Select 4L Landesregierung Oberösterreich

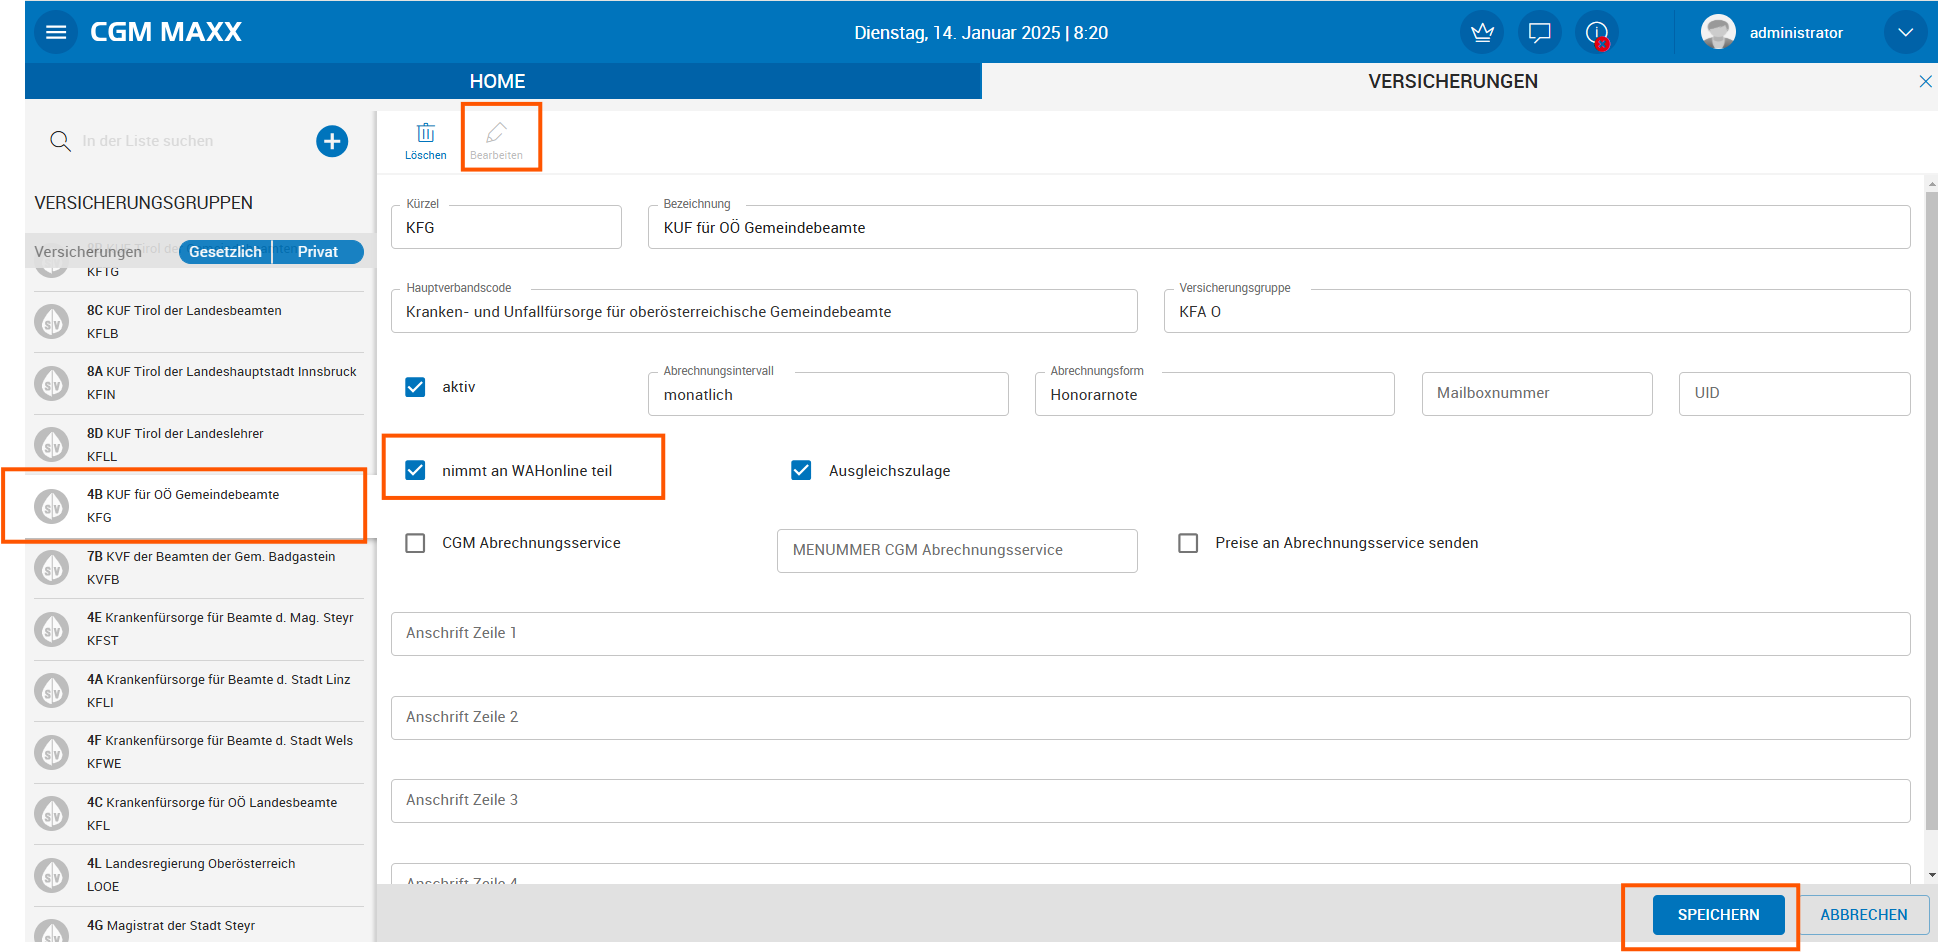(x=199, y=875)
